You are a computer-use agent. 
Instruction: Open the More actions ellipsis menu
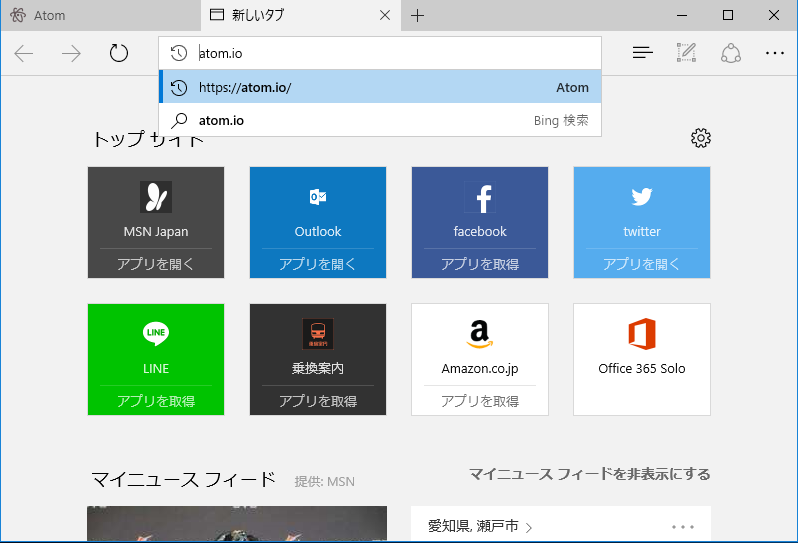pos(775,53)
